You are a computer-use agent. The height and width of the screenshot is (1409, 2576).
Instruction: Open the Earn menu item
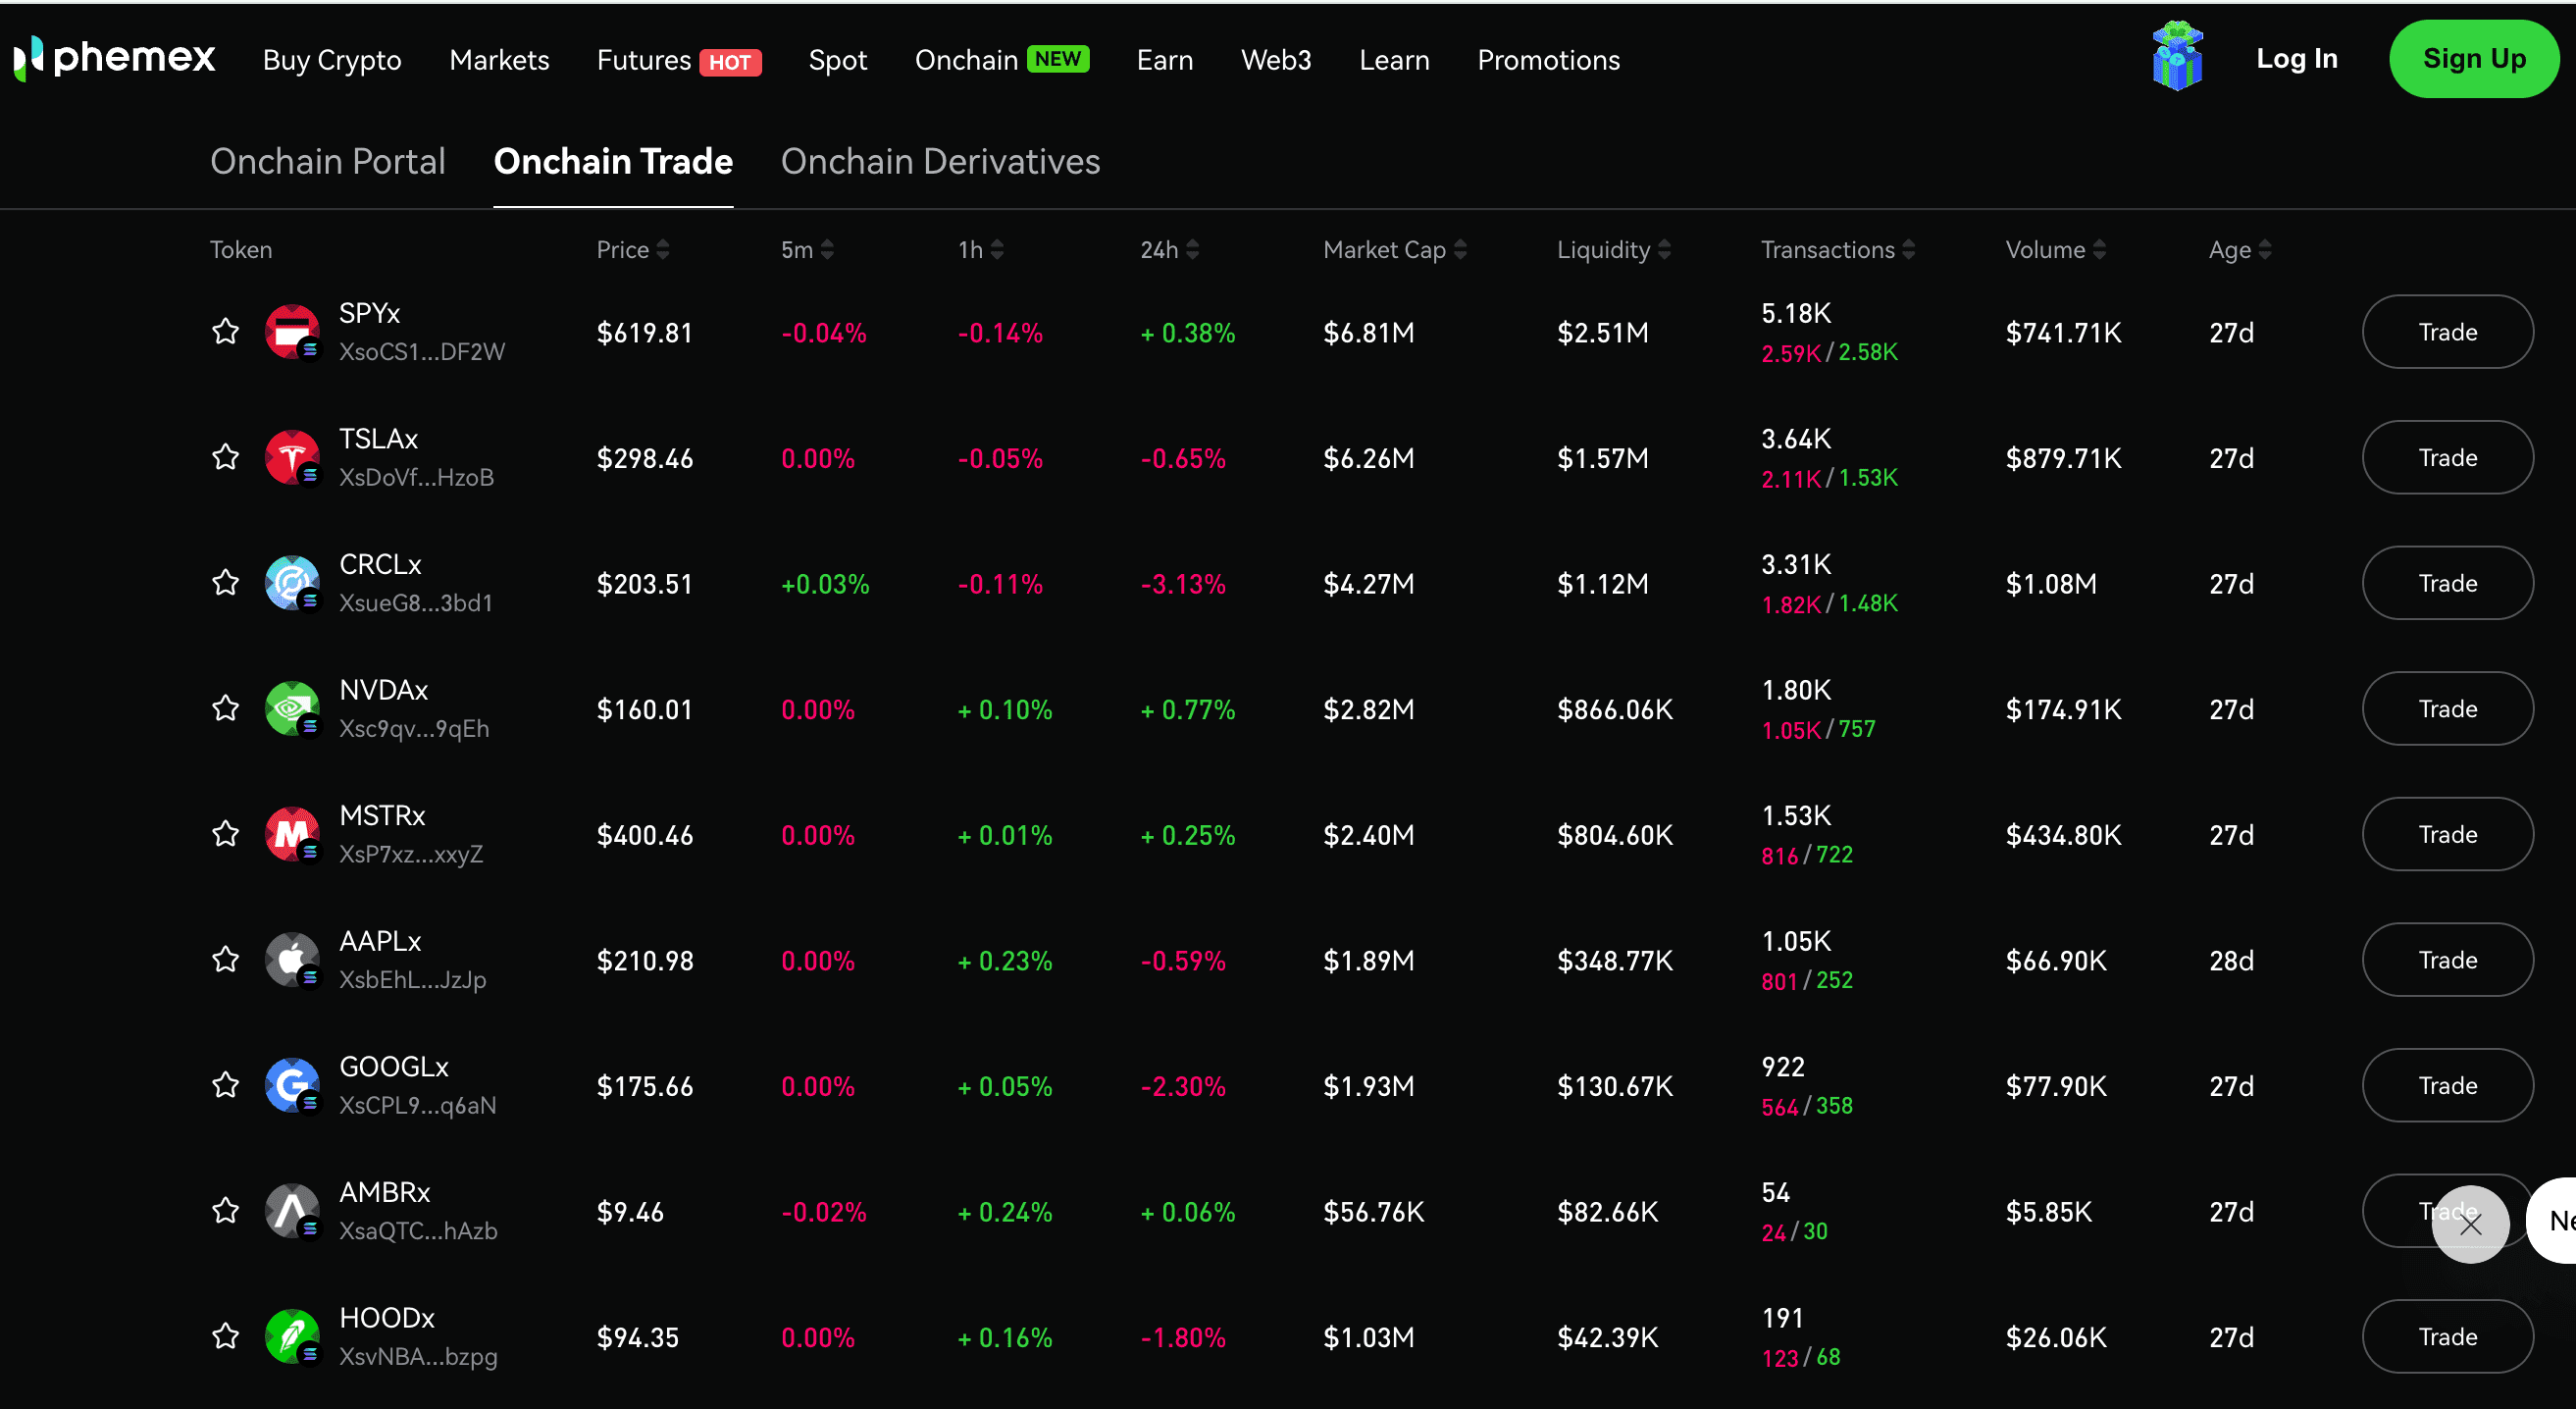point(1165,60)
